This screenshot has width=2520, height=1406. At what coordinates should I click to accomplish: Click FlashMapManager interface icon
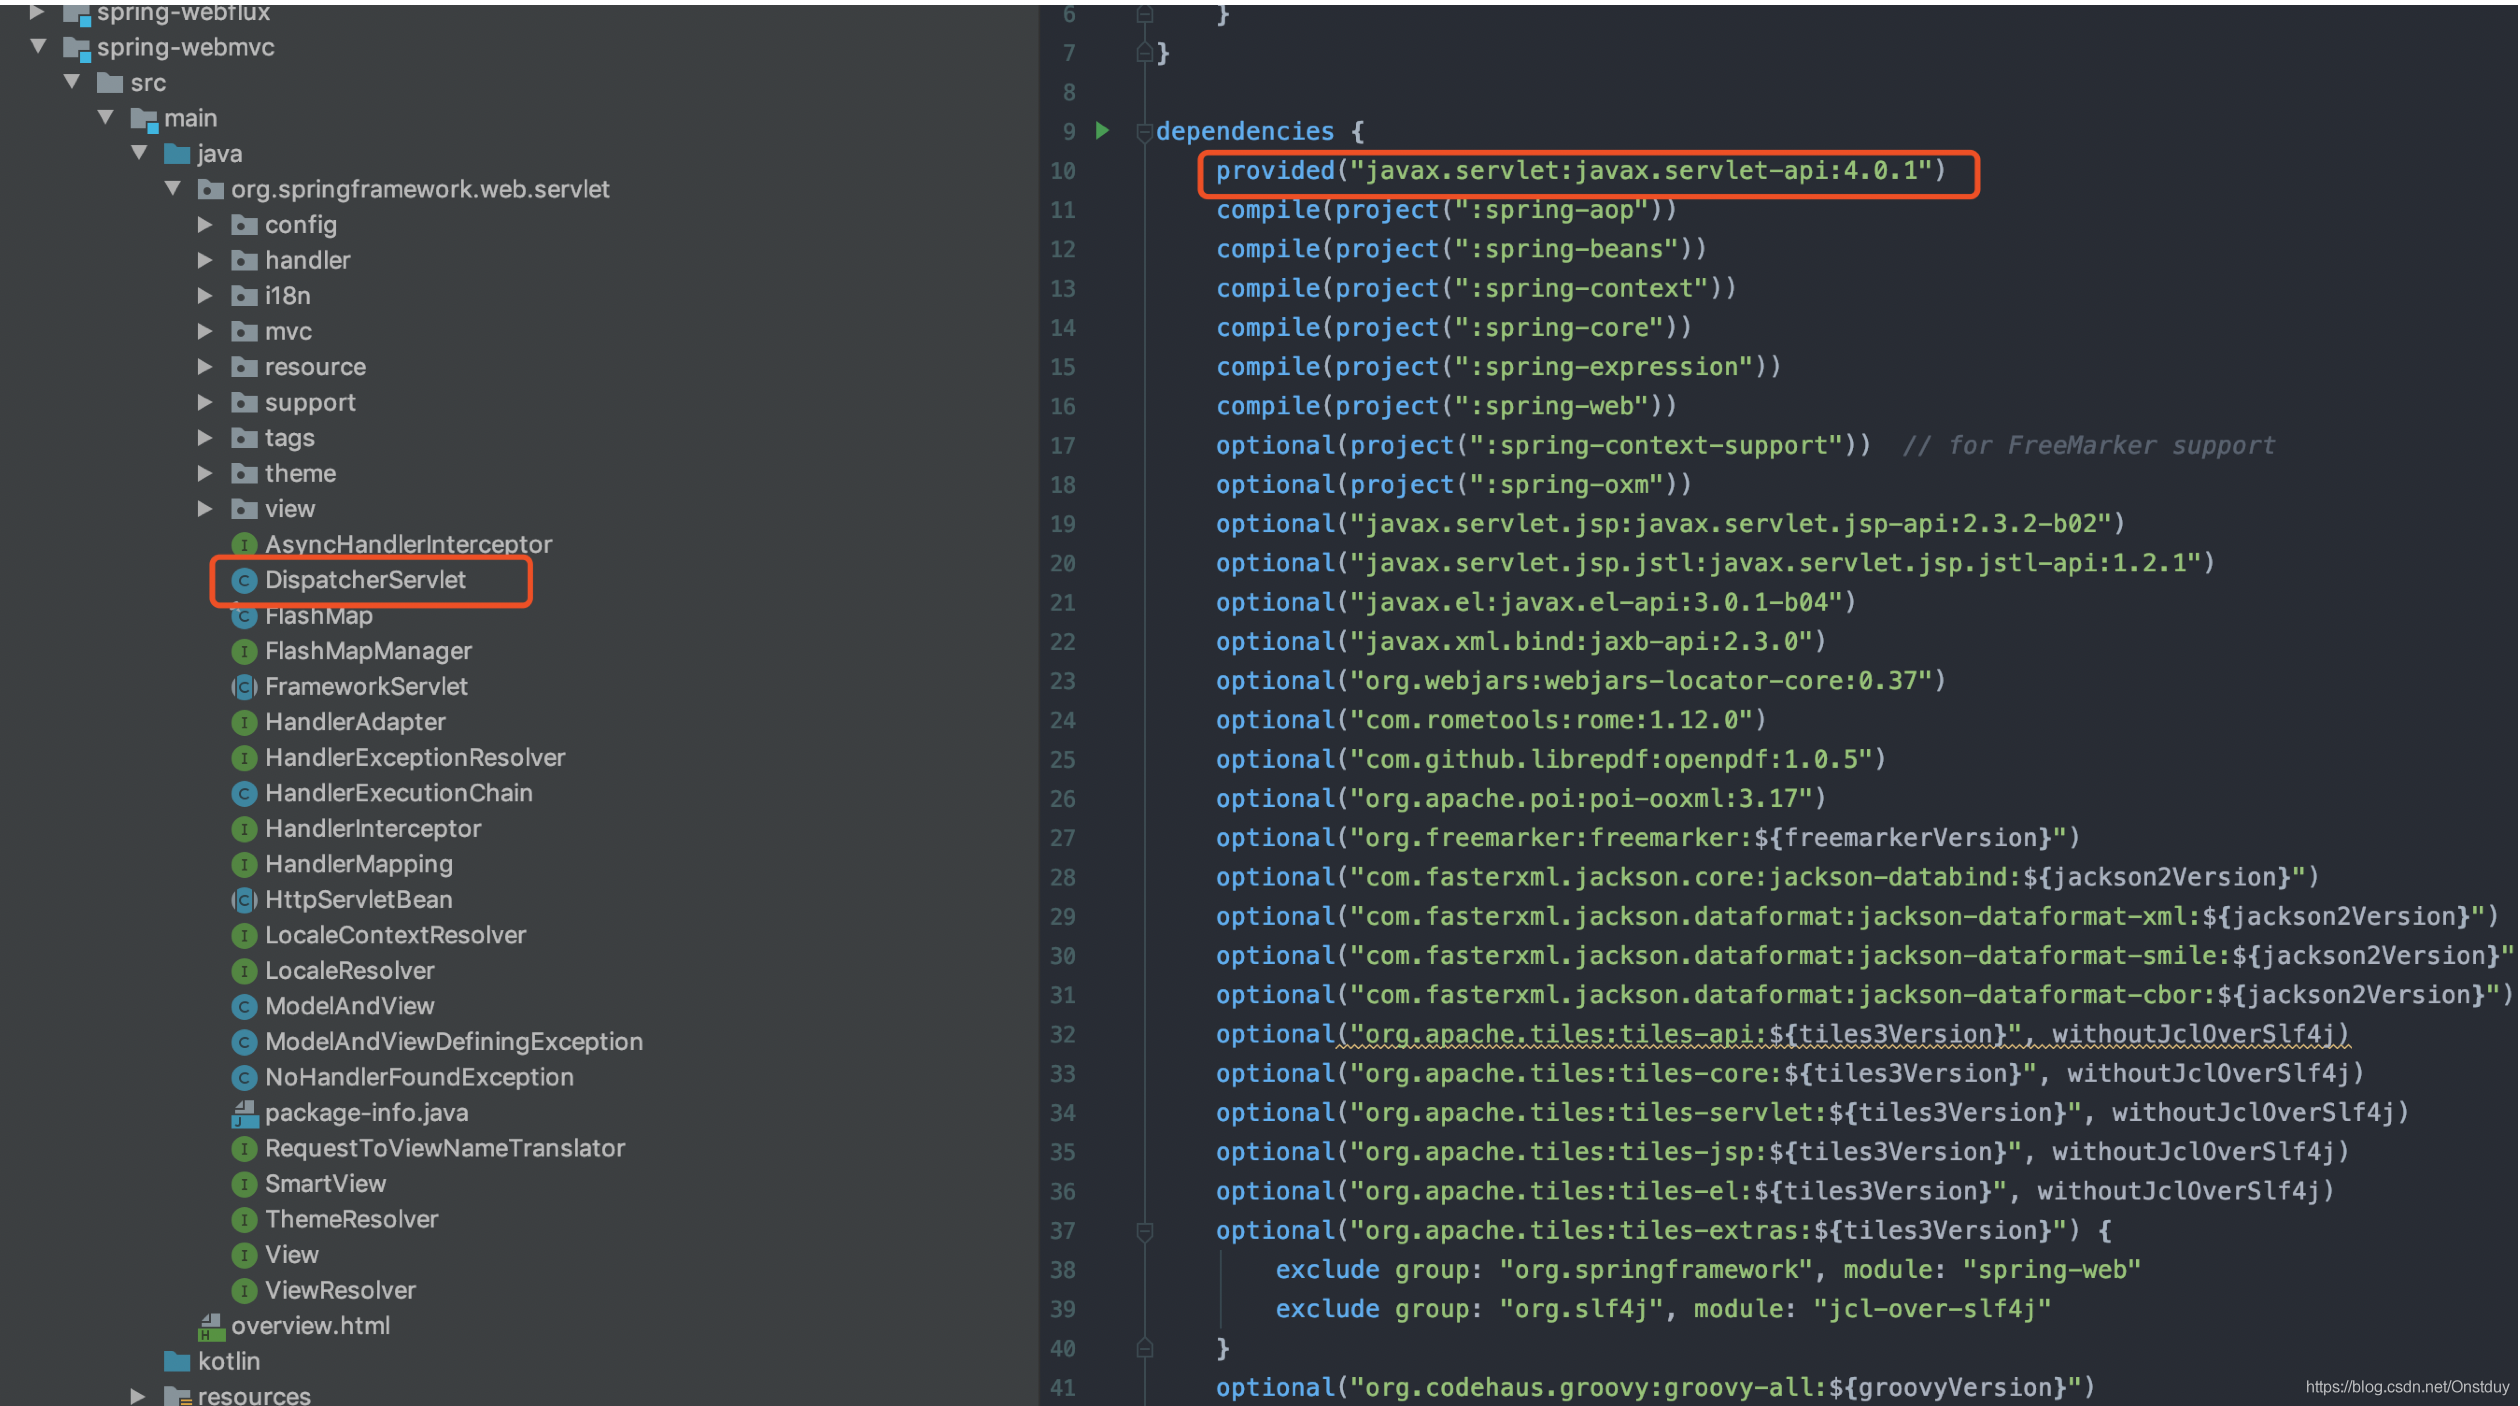pyautogui.click(x=244, y=651)
